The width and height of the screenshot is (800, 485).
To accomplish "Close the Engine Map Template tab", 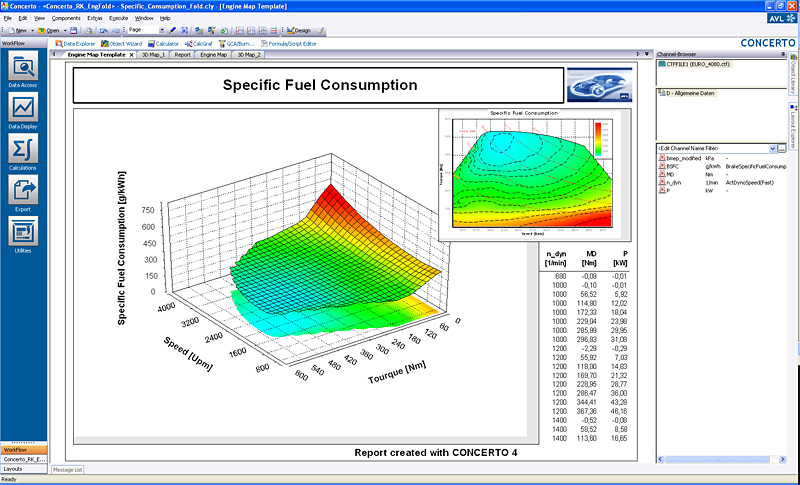I will (x=131, y=55).
